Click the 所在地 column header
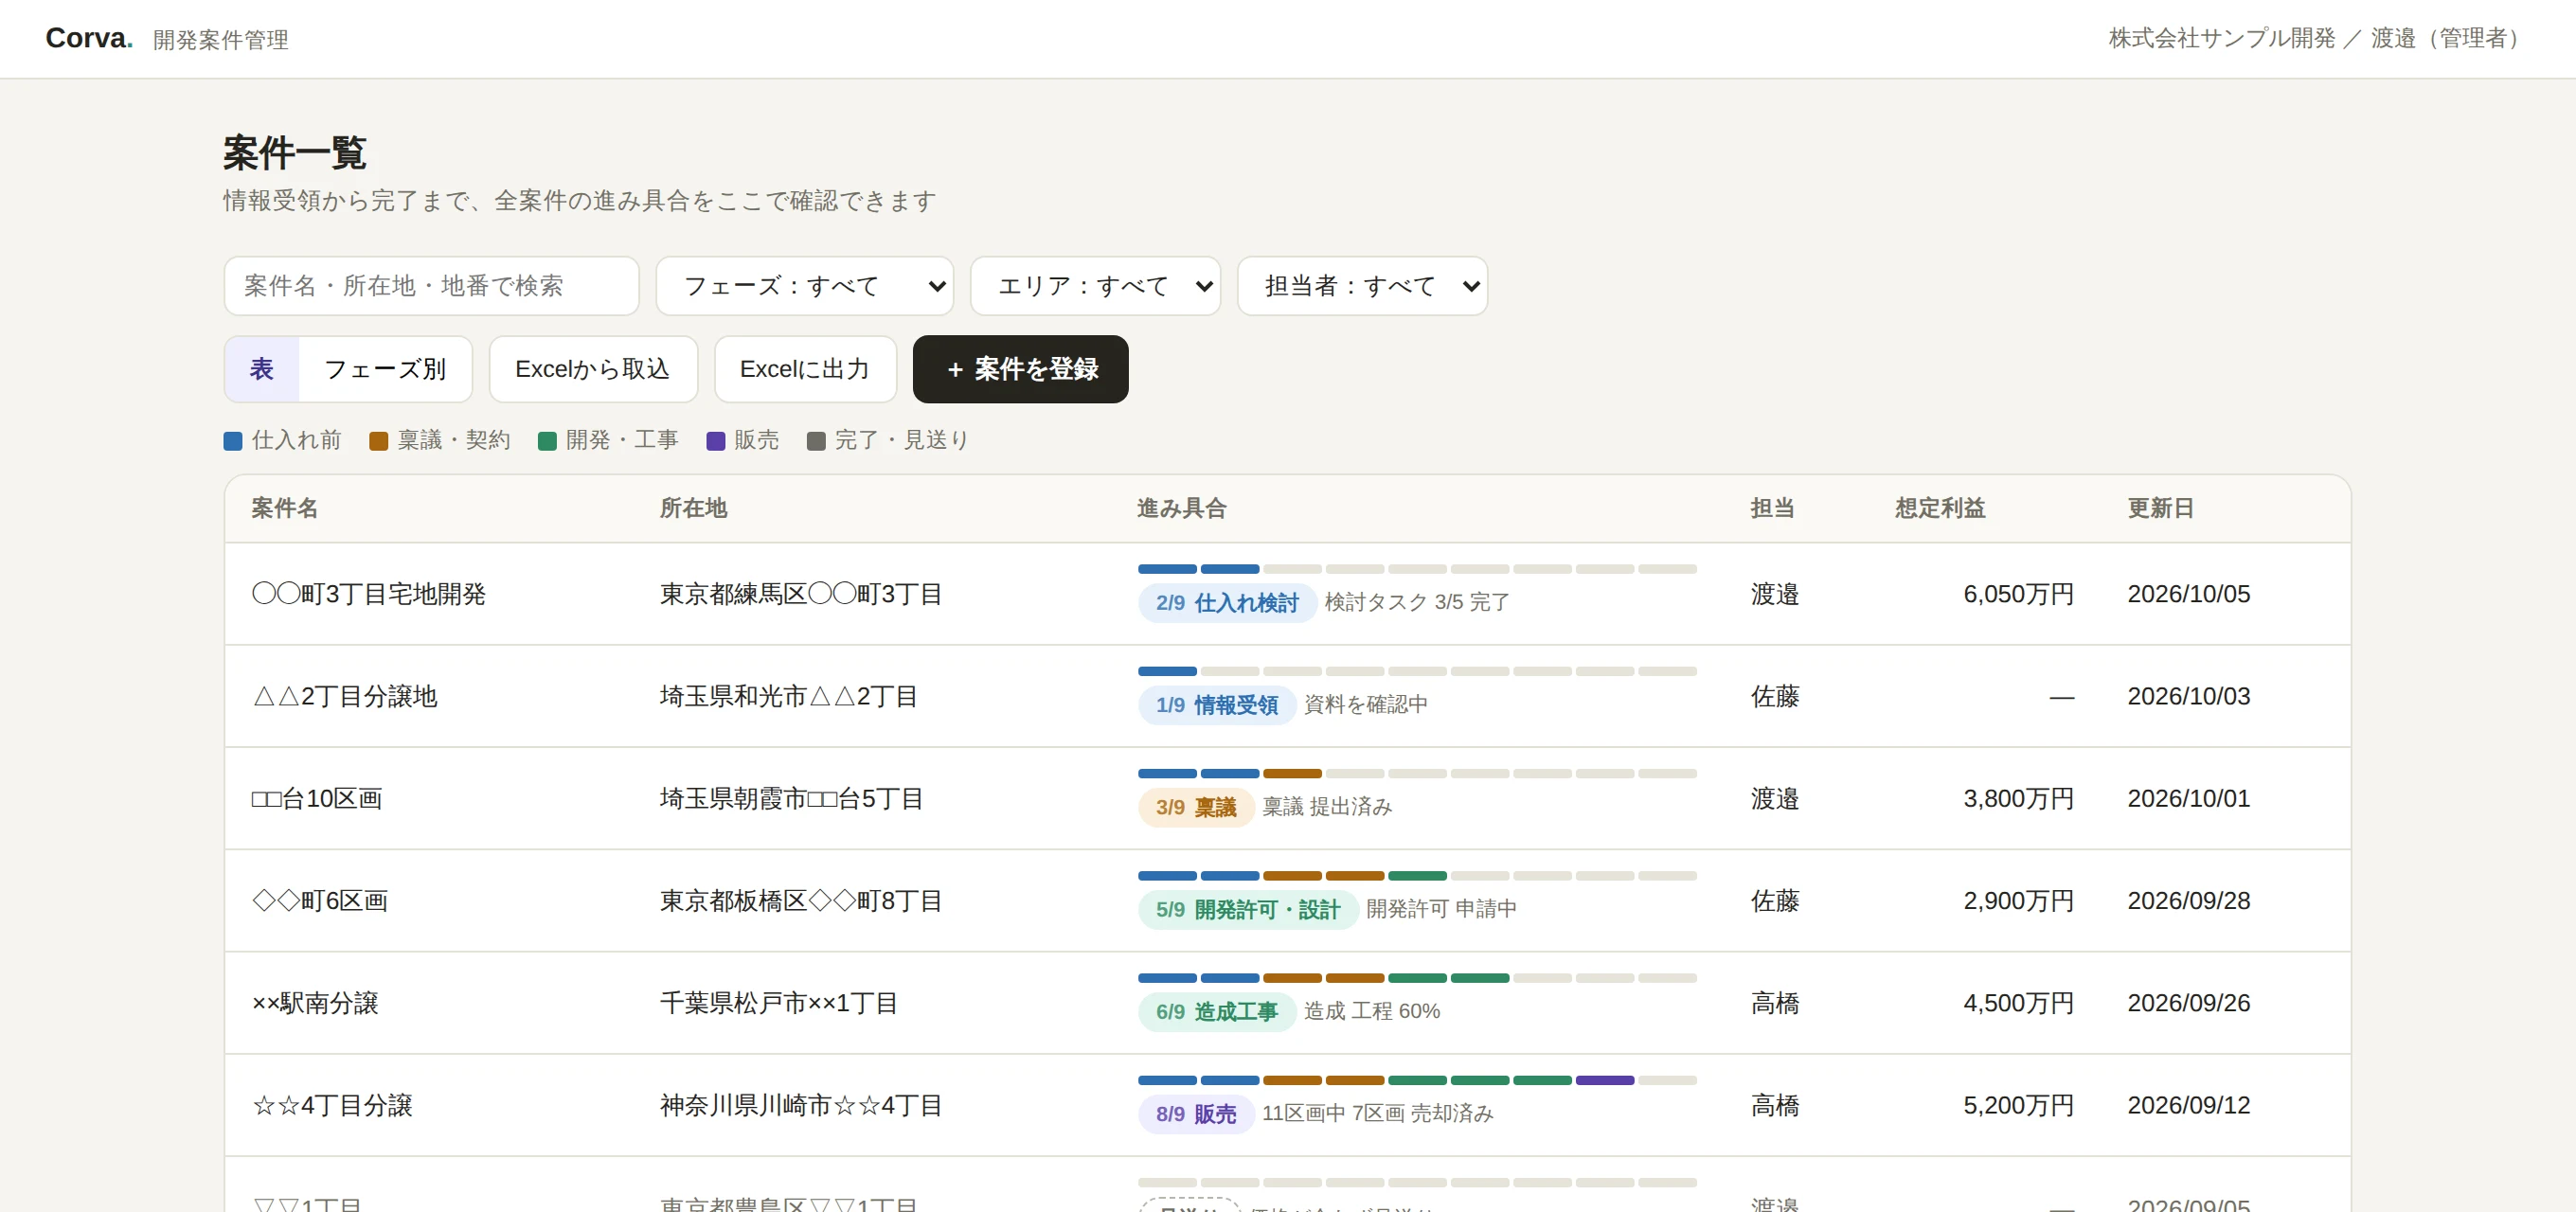2576x1212 pixels. 693,508
